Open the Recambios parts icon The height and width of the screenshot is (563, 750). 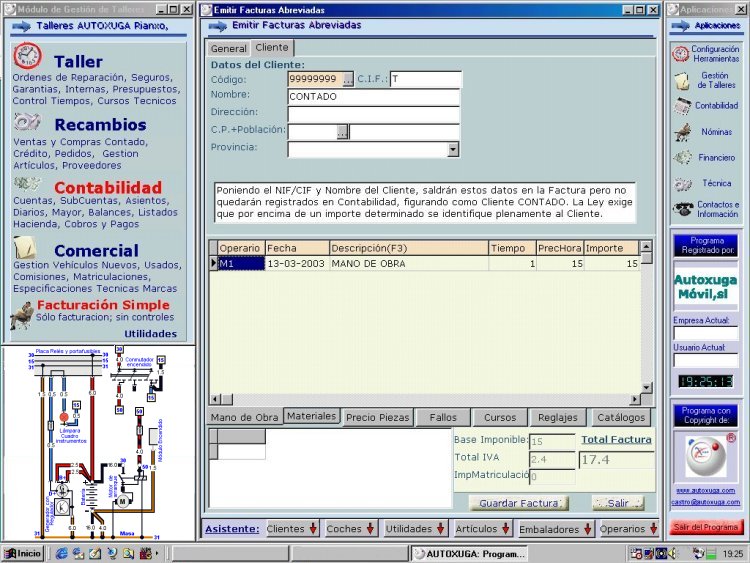tap(27, 122)
